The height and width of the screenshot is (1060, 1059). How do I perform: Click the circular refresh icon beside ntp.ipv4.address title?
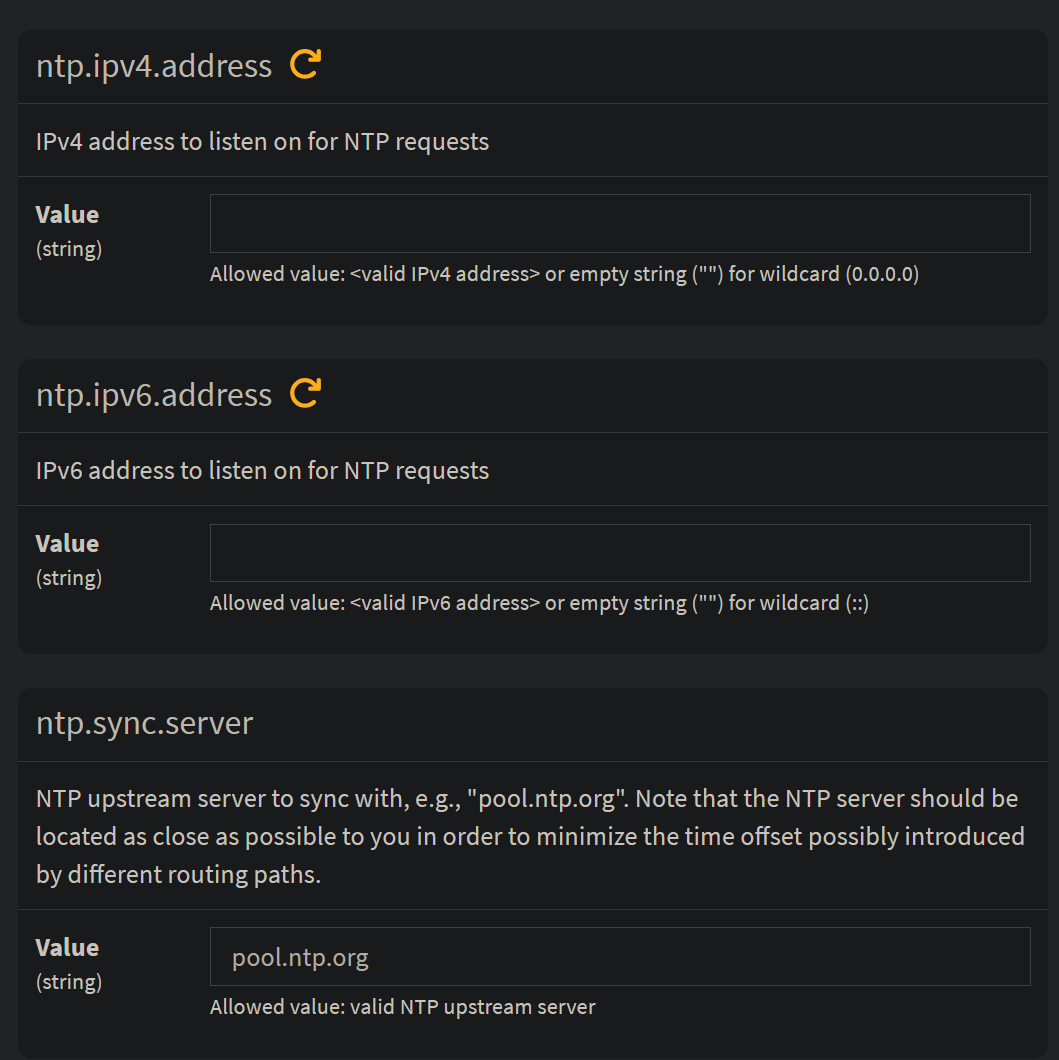pyautogui.click(x=304, y=62)
